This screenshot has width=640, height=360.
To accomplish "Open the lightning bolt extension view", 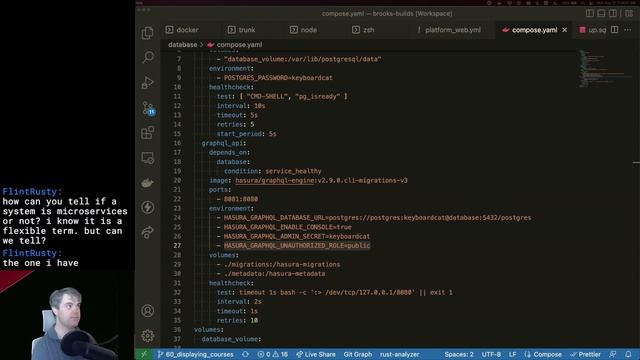I will coord(148,207).
